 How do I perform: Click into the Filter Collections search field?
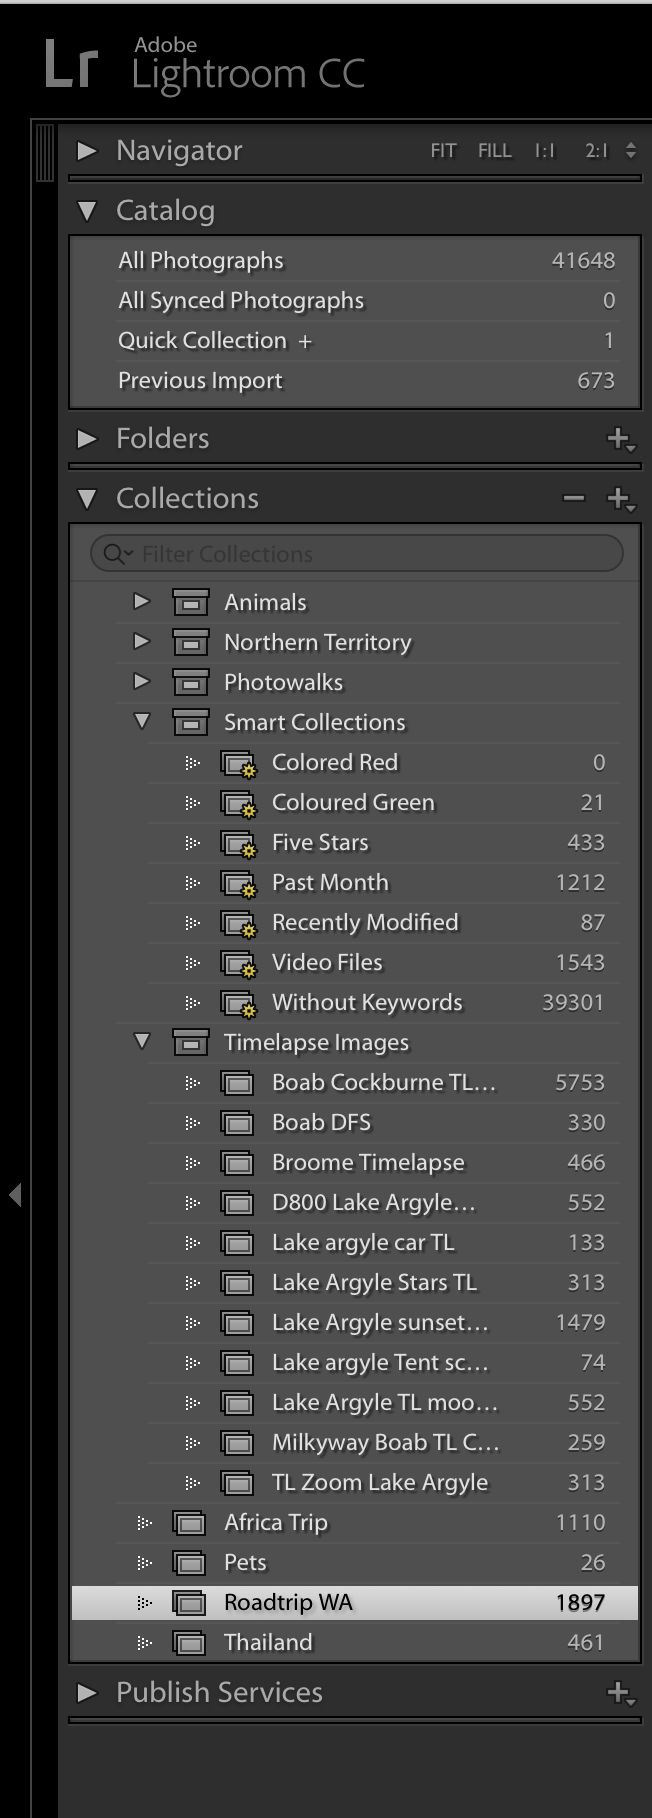[x=370, y=554]
